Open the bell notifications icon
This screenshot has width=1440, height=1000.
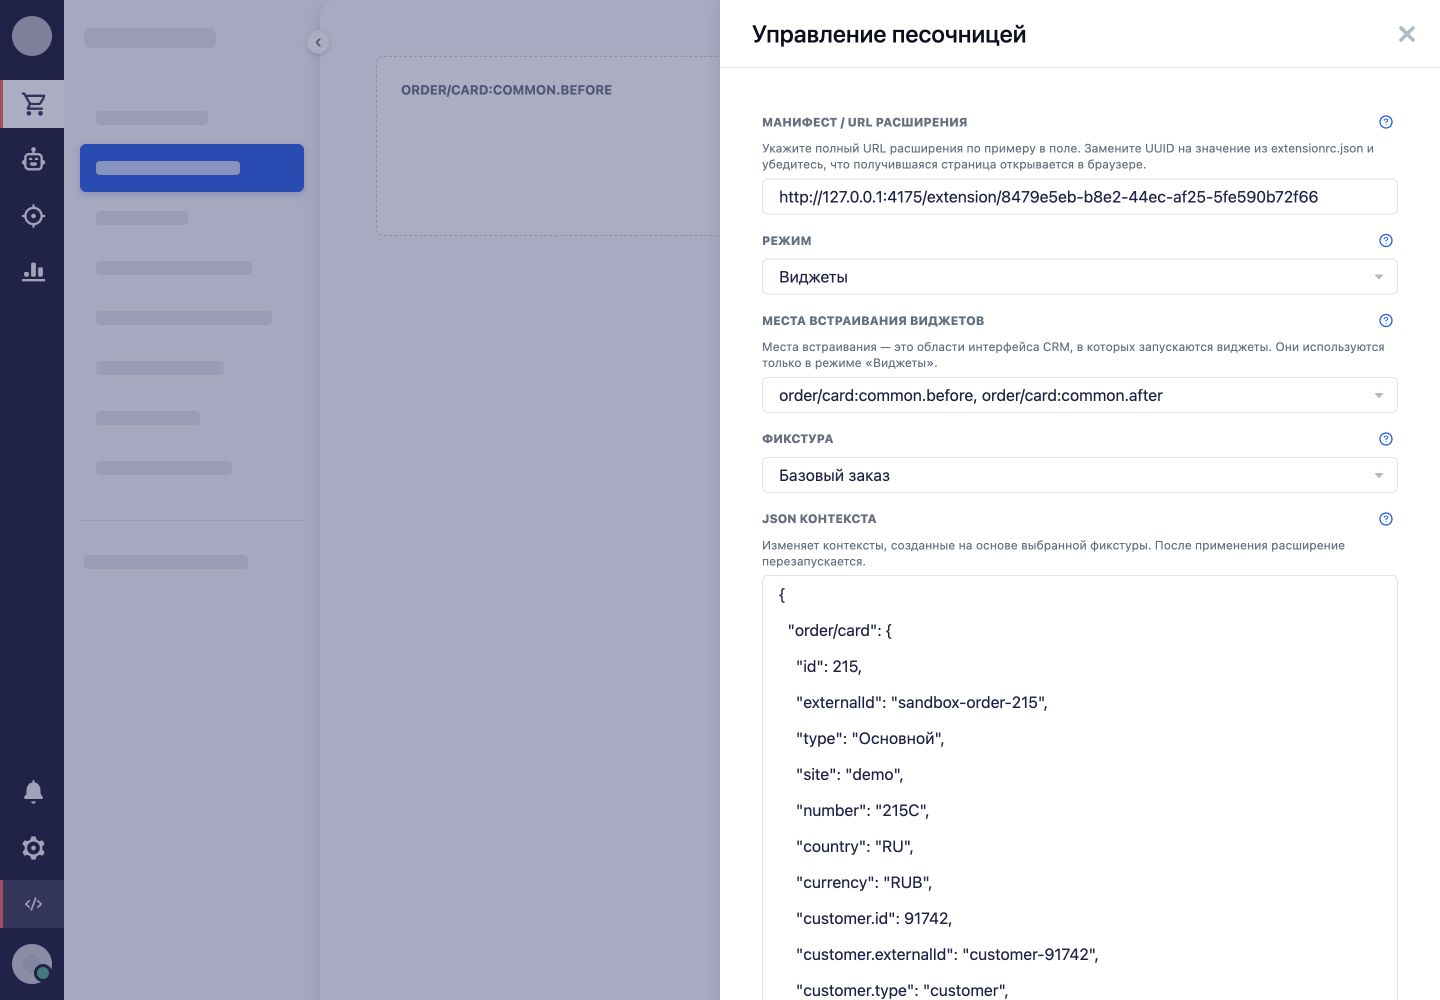(x=33, y=792)
